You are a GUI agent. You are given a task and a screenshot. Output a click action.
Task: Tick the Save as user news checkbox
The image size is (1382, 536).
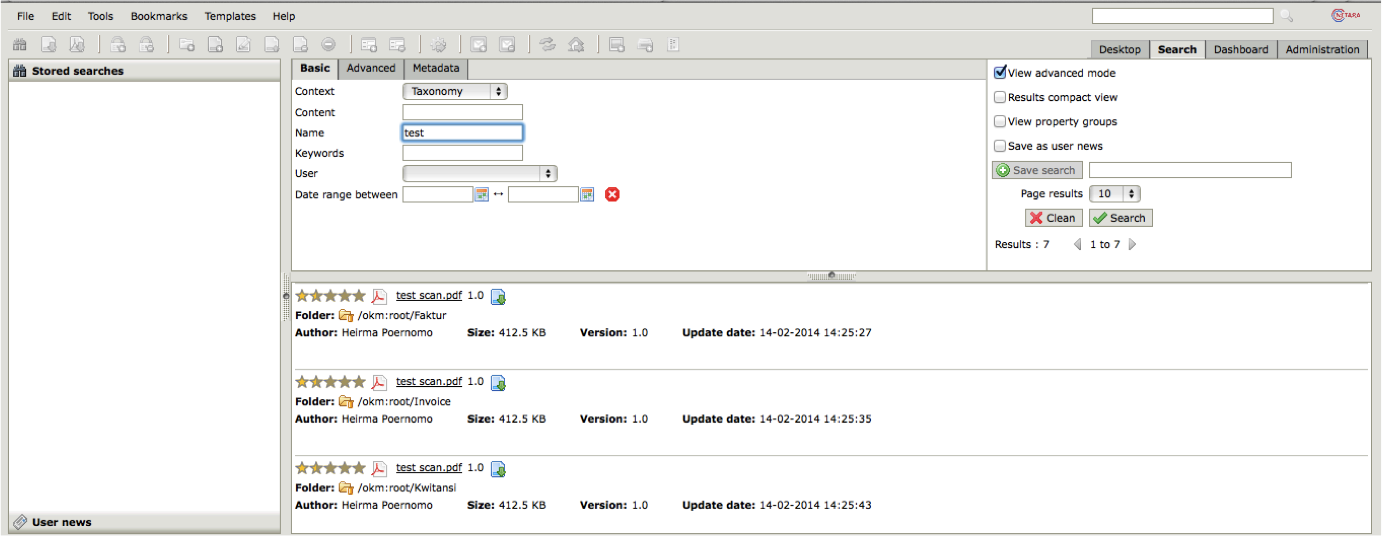coord(1000,146)
